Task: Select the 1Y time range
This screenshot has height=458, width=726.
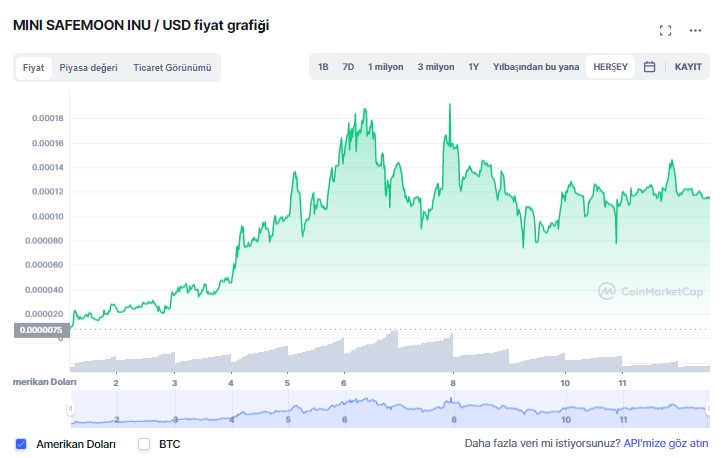Action: [473, 67]
